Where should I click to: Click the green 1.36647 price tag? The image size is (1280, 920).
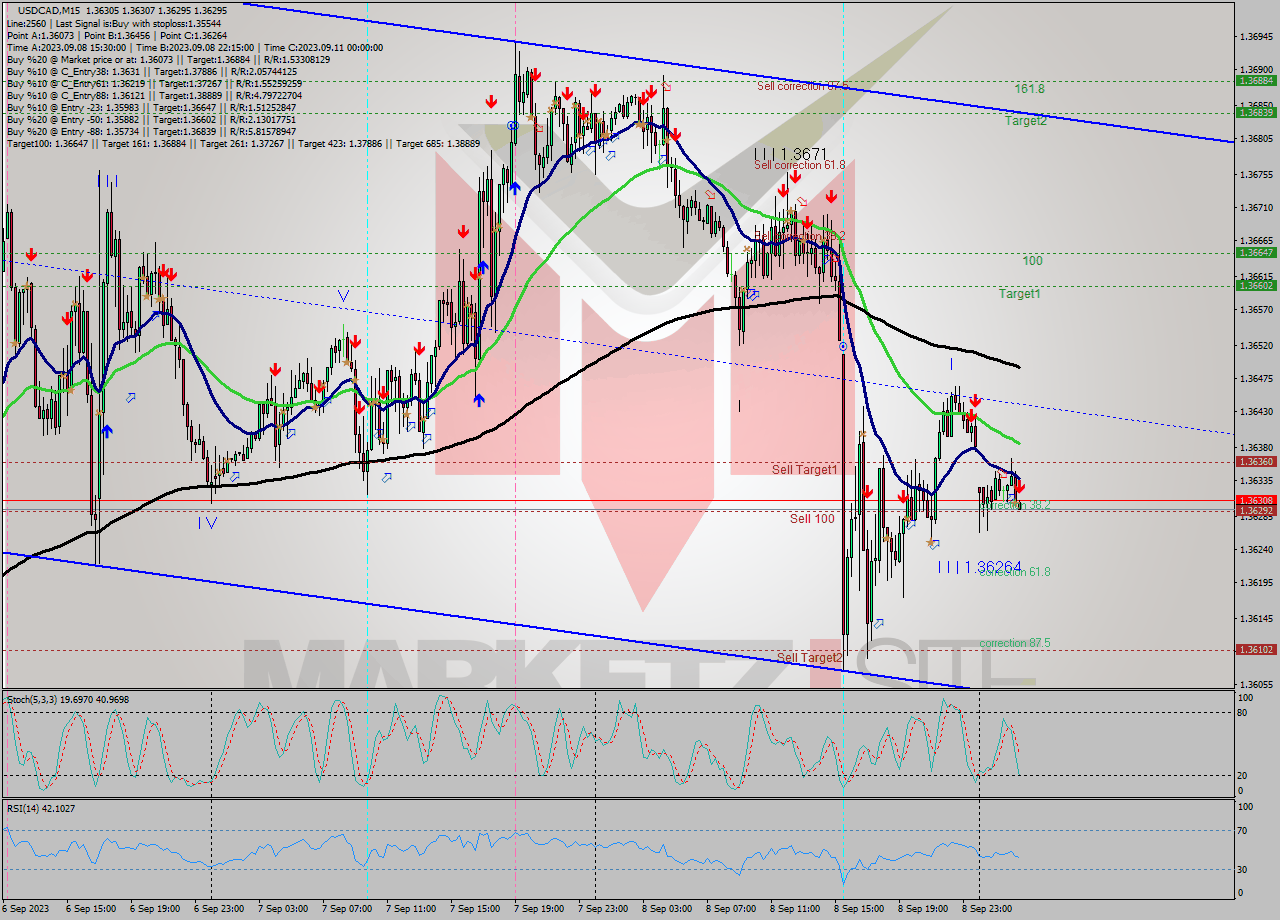pos(1255,252)
